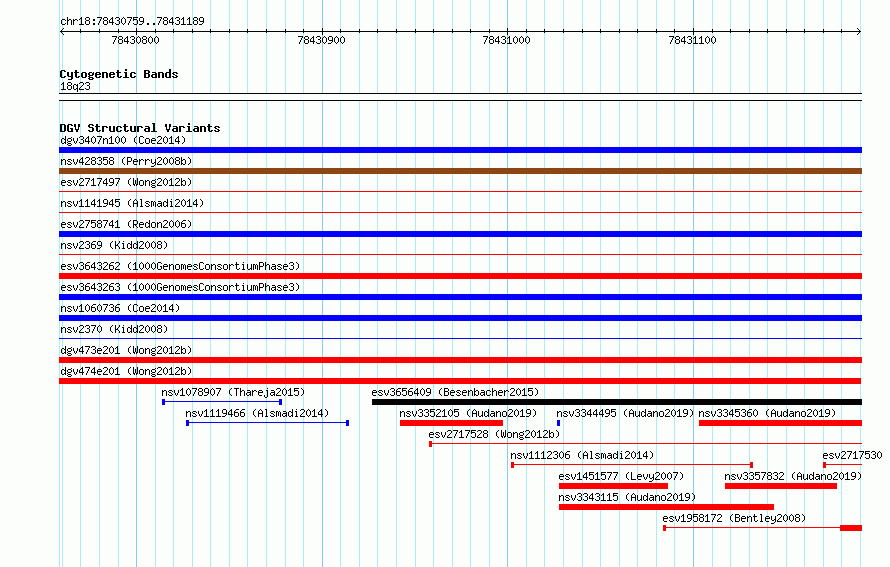Click the chr18:78430759..78431189 region label

pos(132,21)
